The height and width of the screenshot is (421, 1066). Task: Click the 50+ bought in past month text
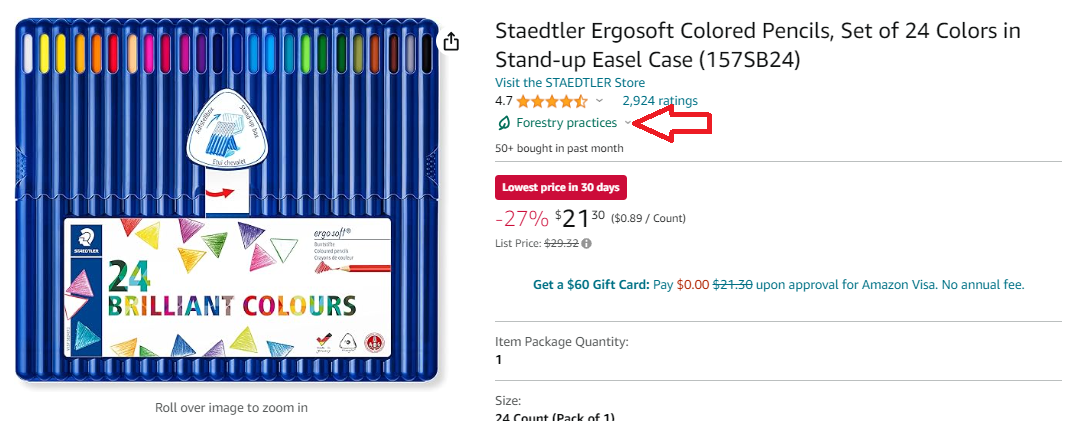point(559,148)
